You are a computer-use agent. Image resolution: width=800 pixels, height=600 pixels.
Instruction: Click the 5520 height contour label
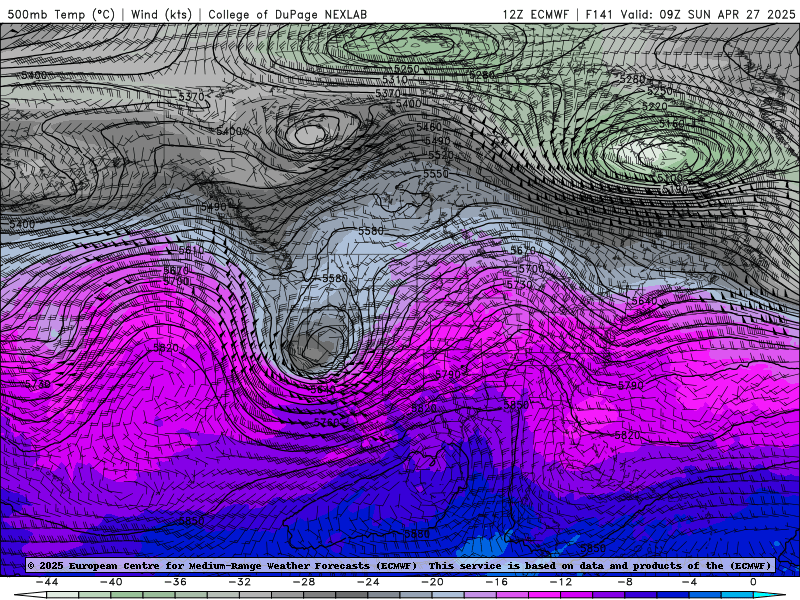click(441, 155)
